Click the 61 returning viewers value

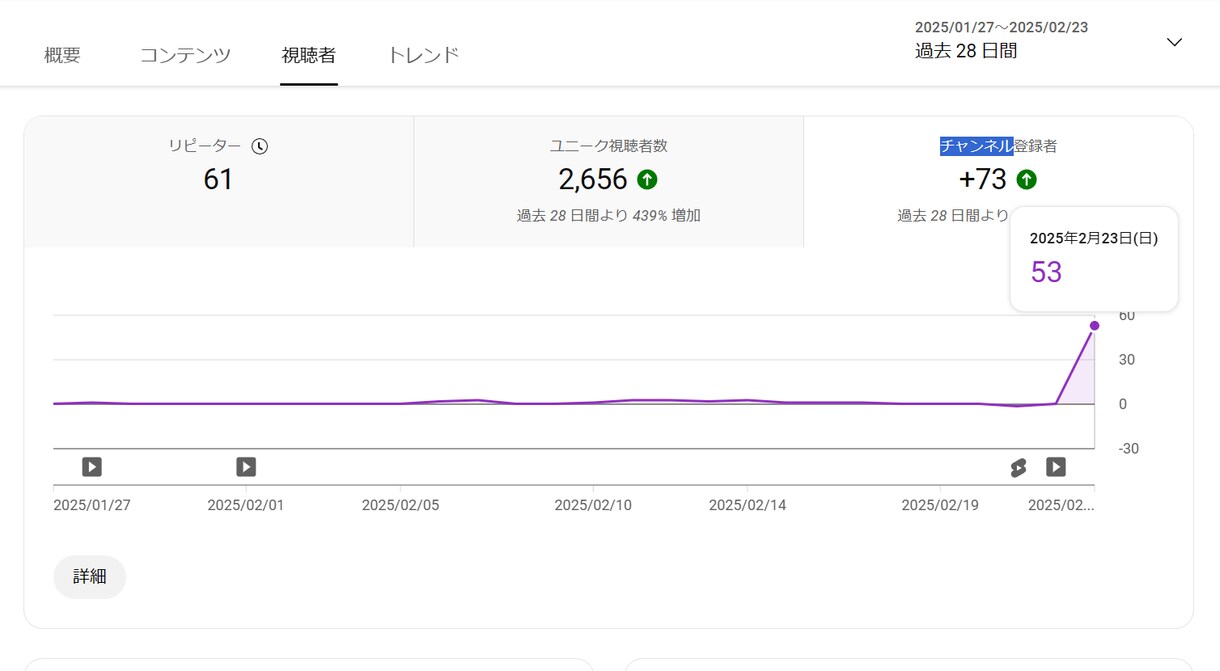click(x=218, y=180)
